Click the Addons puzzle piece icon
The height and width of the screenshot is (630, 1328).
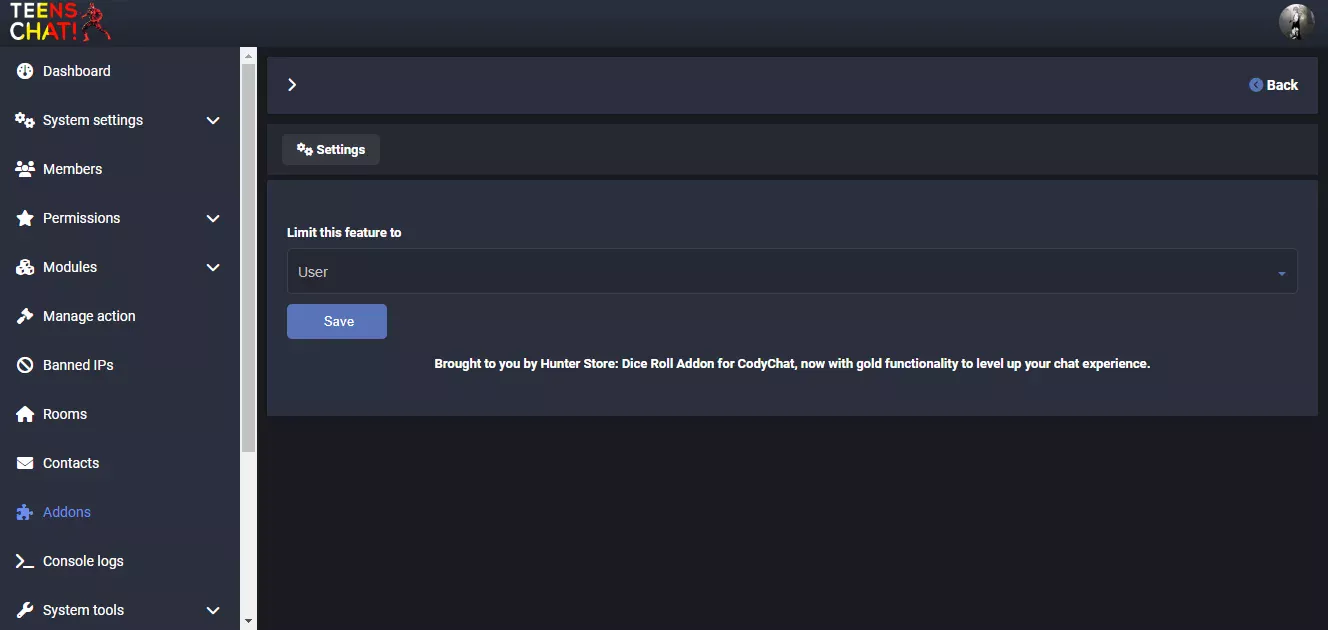[x=25, y=512]
